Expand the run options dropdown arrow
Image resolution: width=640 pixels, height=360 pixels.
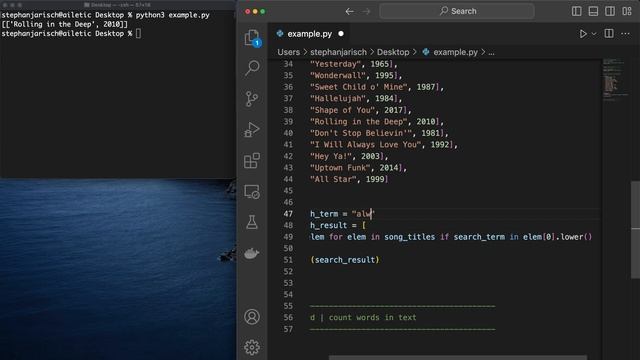coord(594,34)
